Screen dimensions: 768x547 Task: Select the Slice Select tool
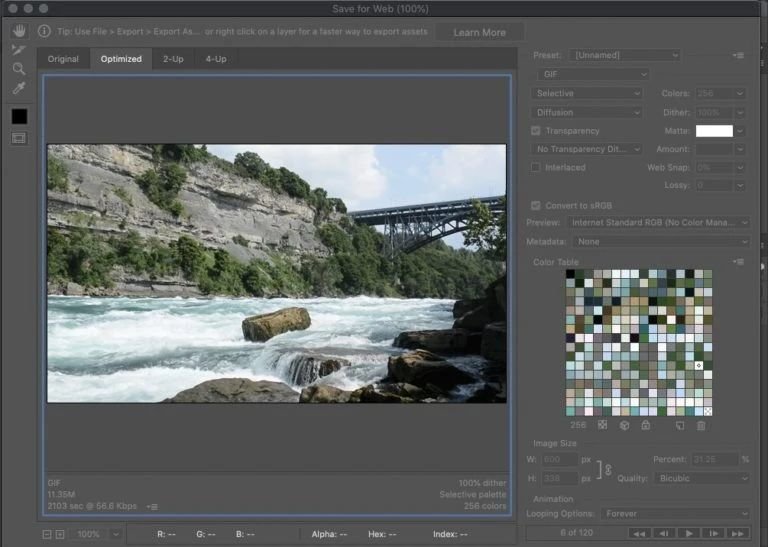pyautogui.click(x=19, y=49)
